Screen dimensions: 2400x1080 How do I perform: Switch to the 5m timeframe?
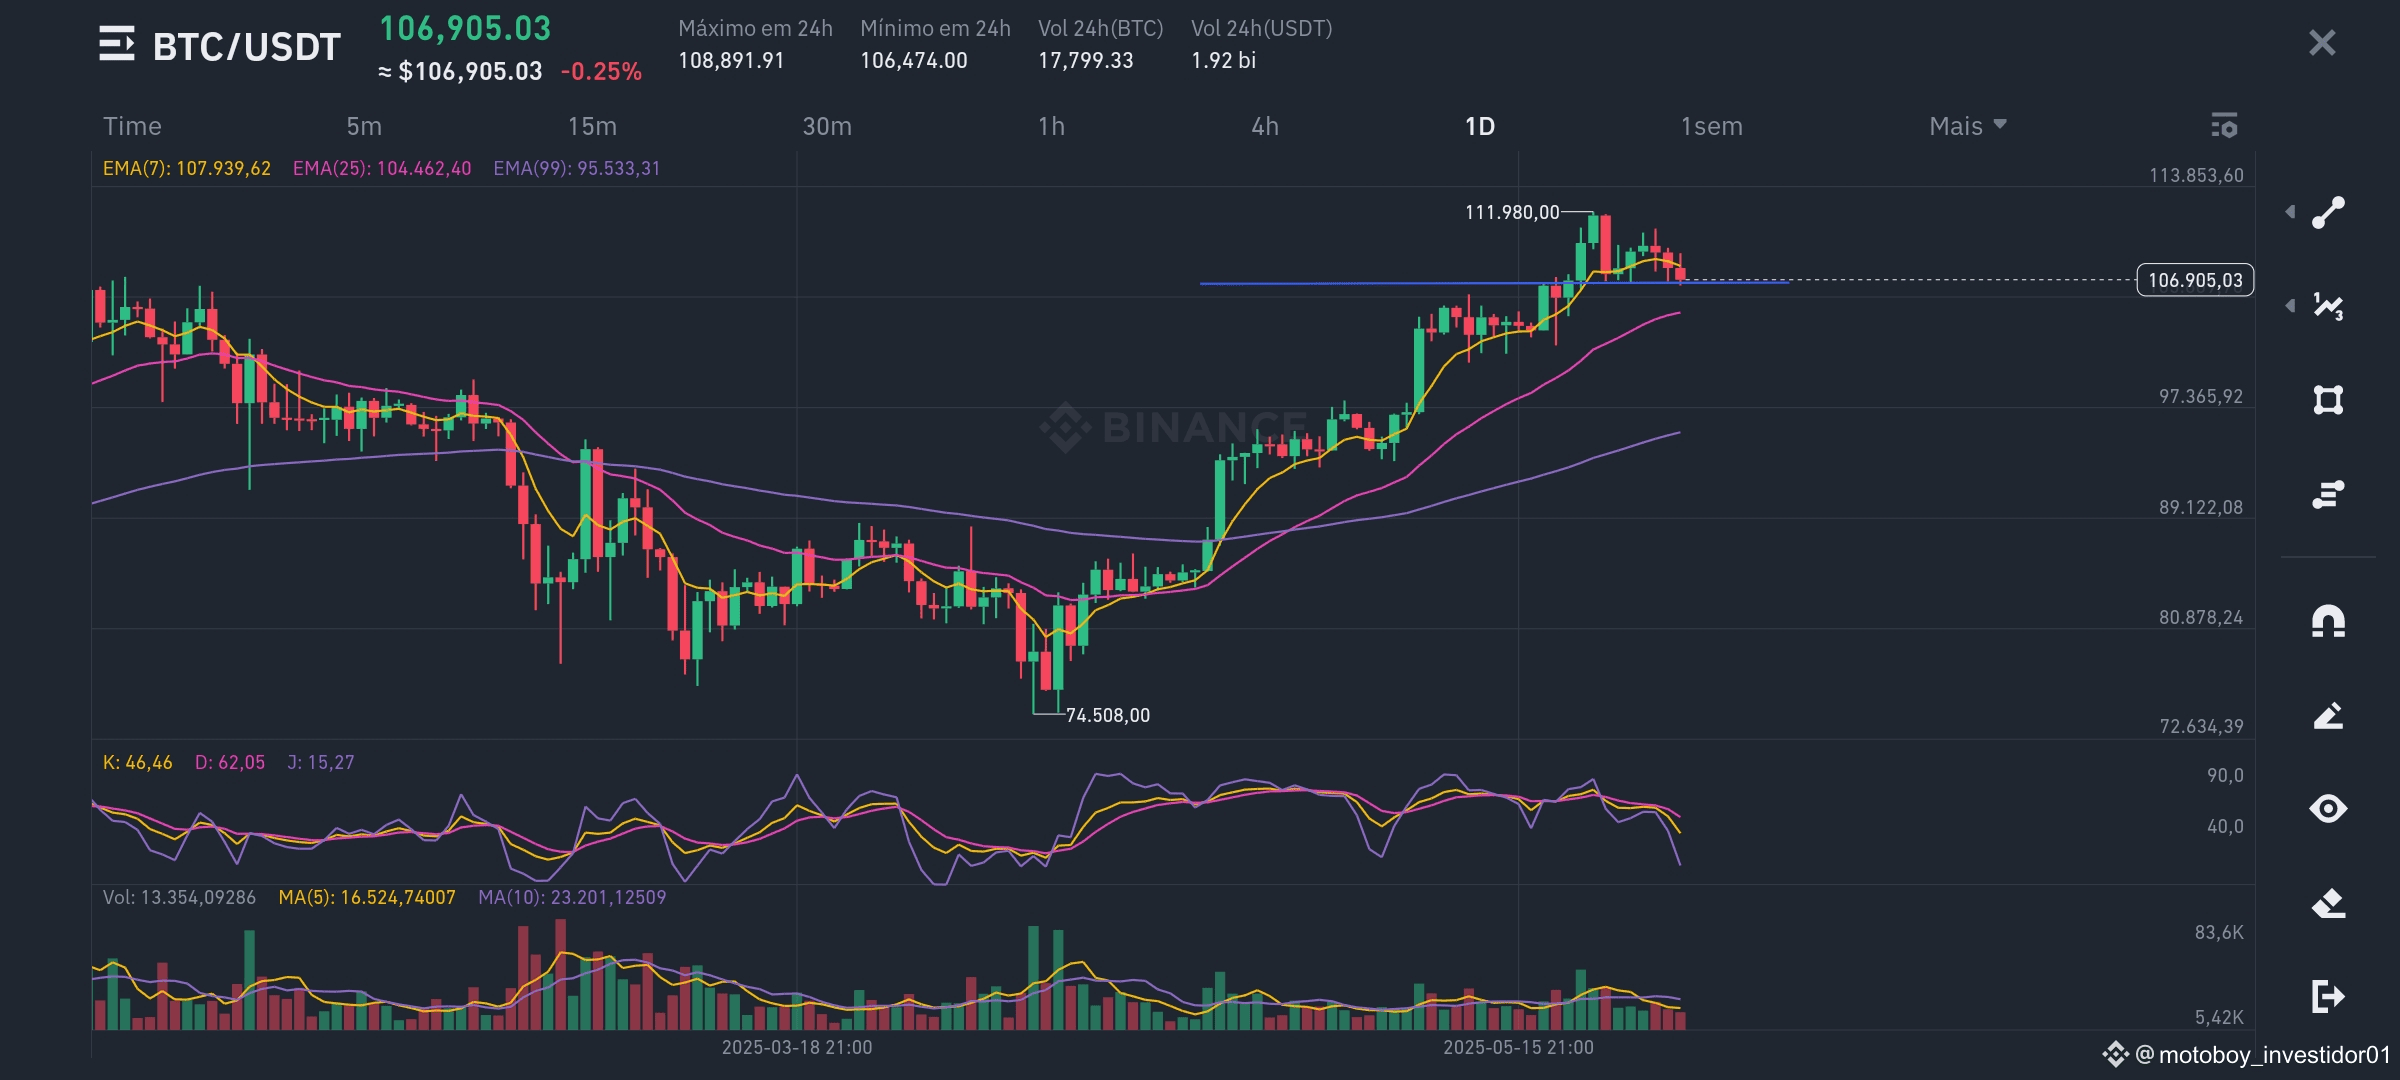click(x=364, y=126)
